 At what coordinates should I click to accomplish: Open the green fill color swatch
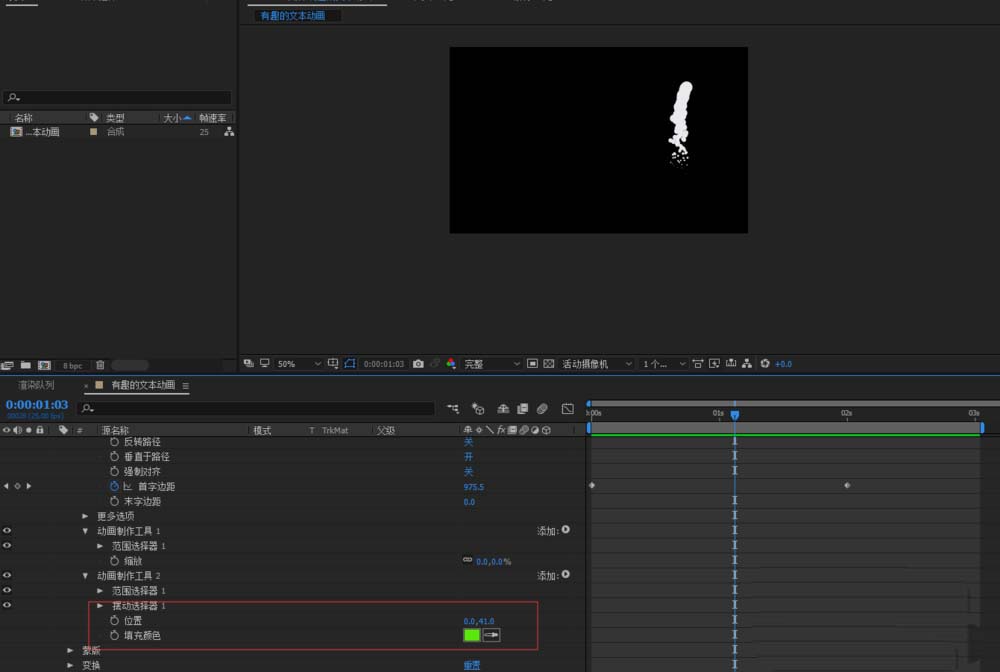[x=471, y=635]
